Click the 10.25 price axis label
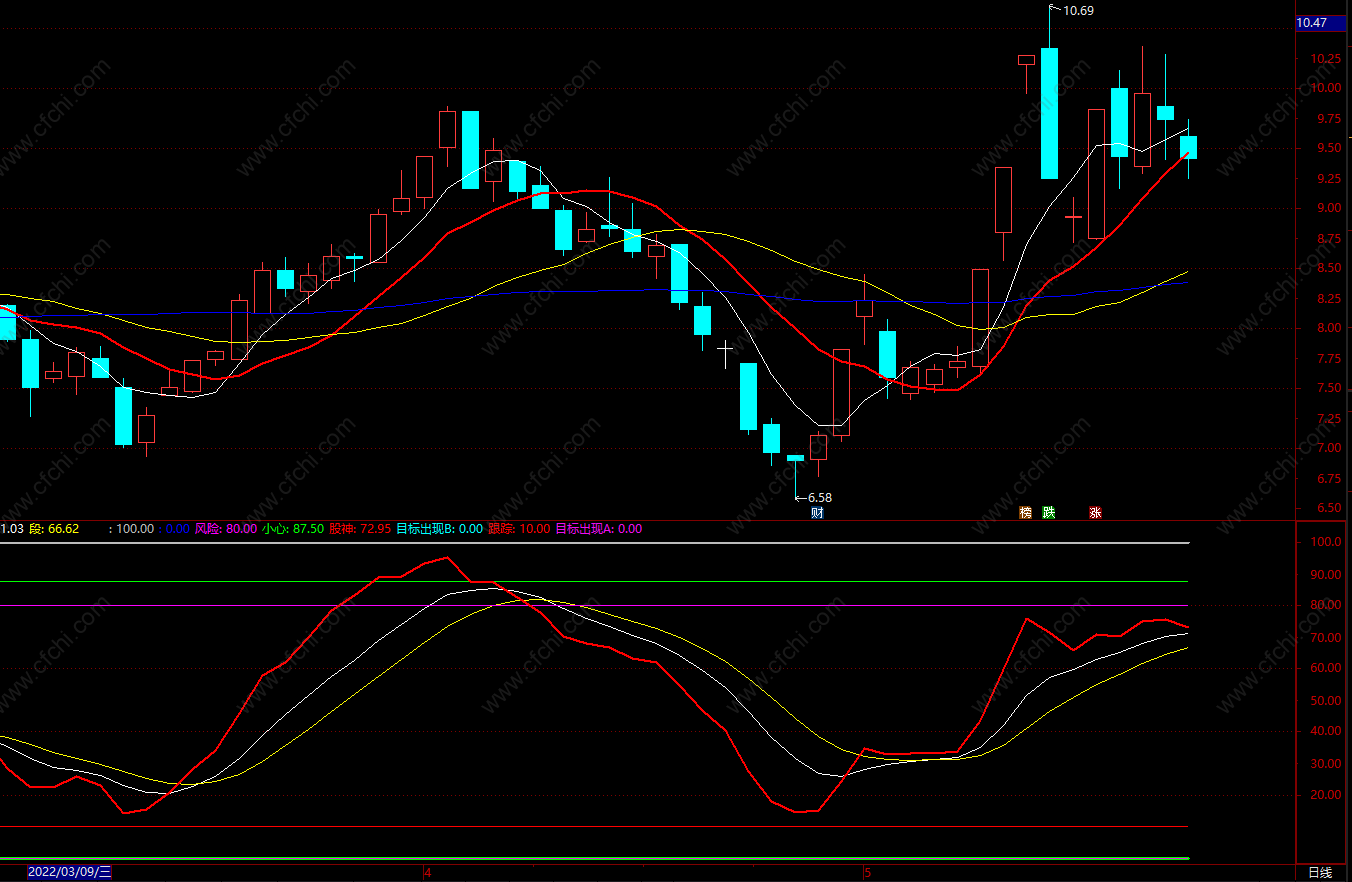Image resolution: width=1352 pixels, height=882 pixels. tap(1326, 59)
